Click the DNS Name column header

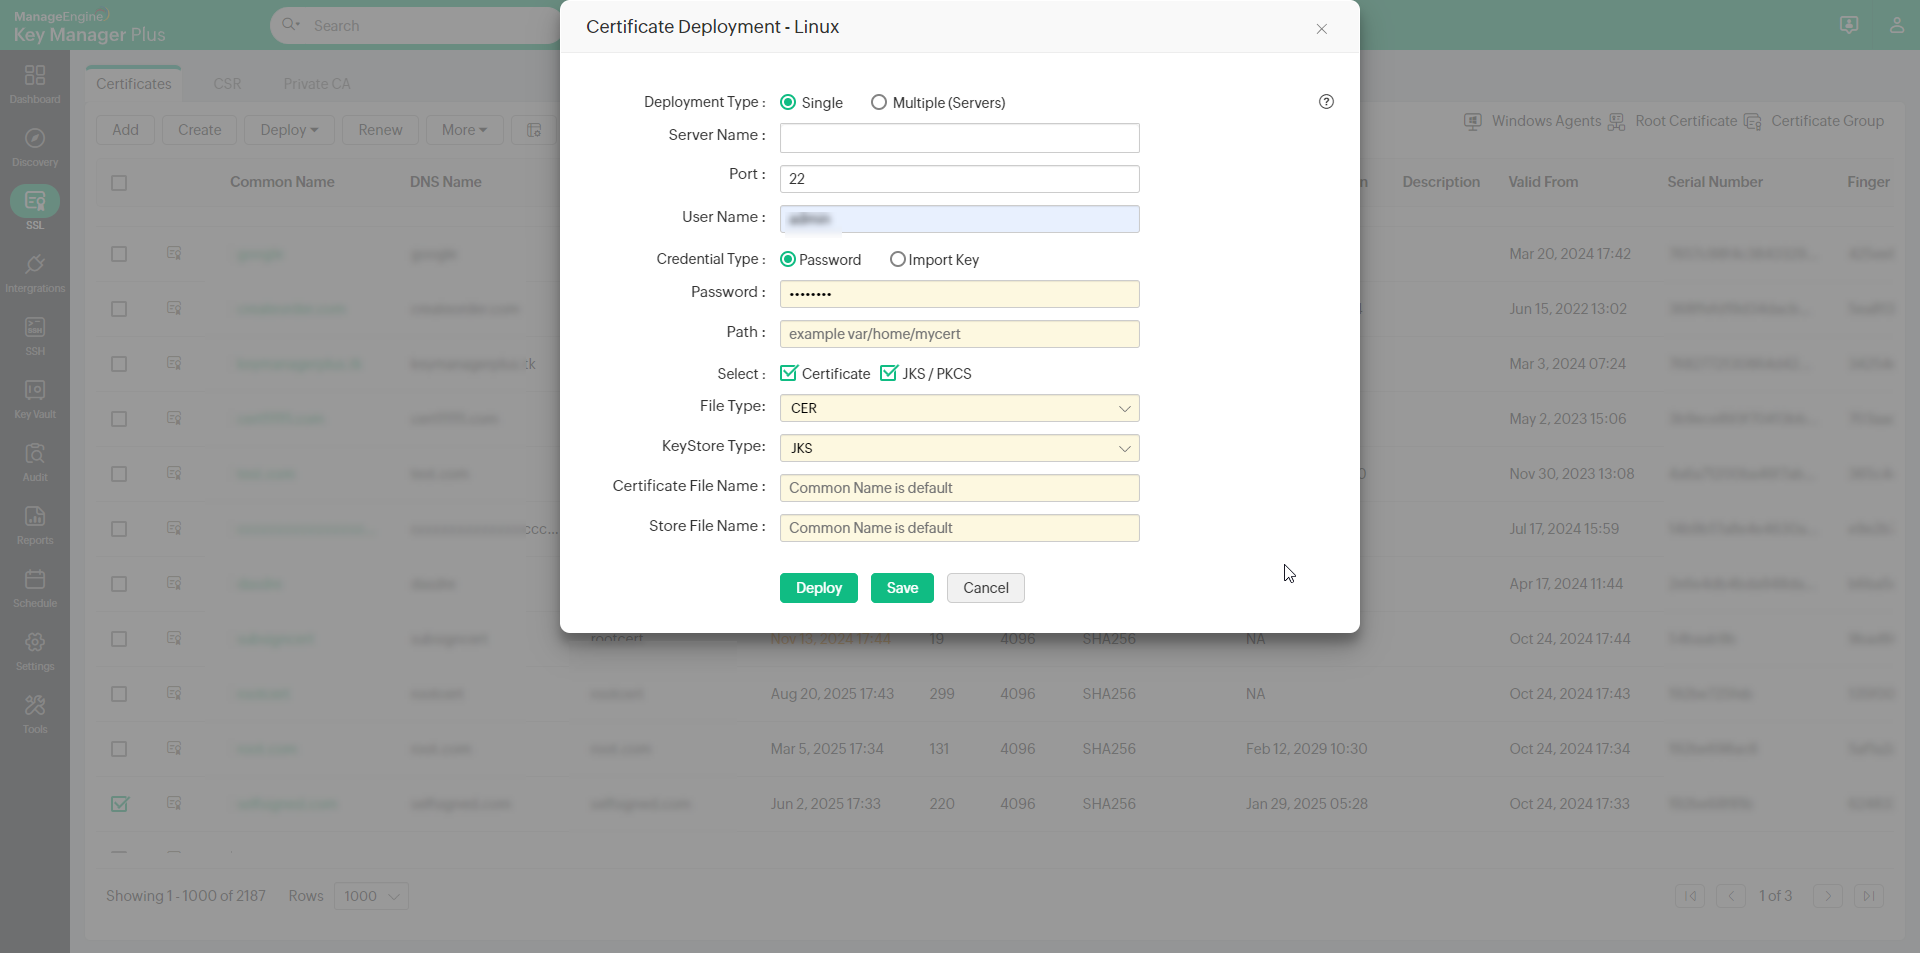pos(446,182)
